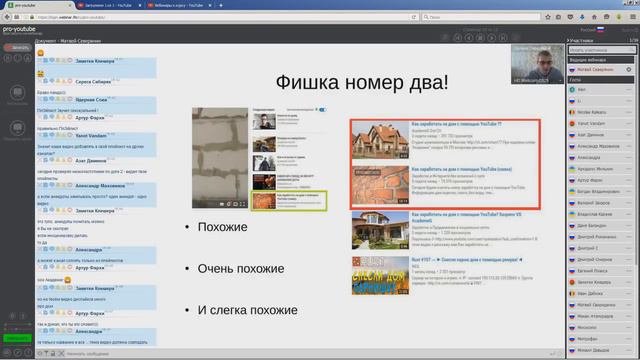
Task: Open gear settings for host Матвей Северянин
Action: tap(629, 69)
